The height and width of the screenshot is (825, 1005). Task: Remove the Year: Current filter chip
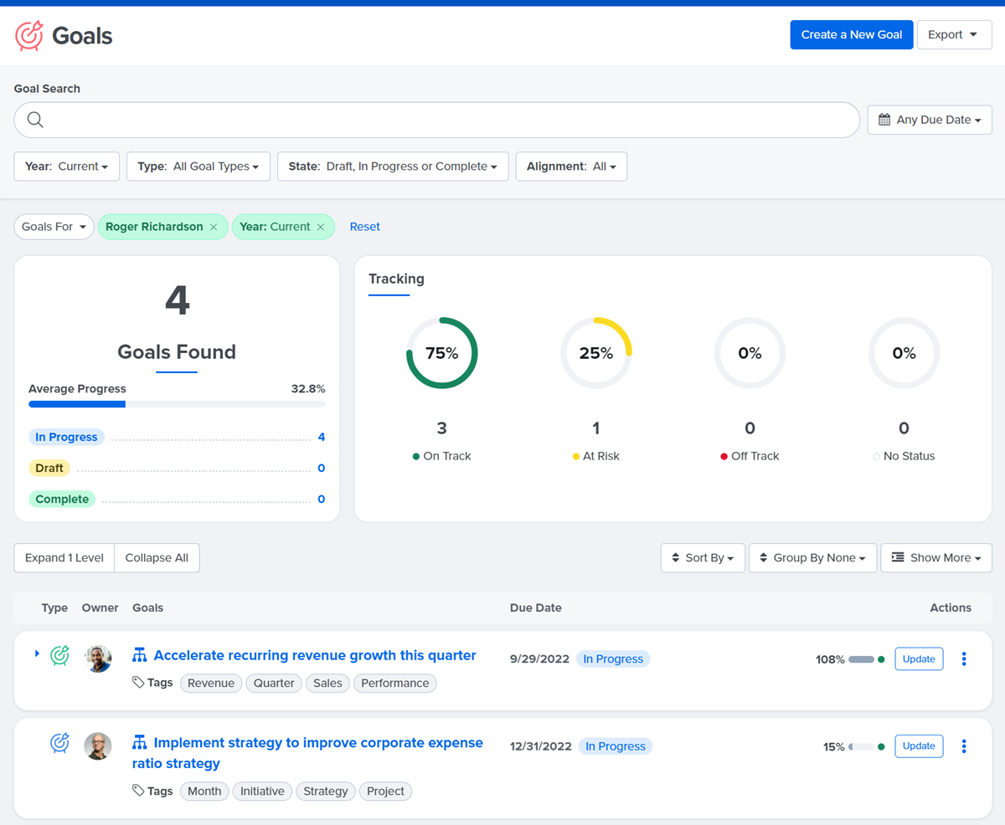320,227
